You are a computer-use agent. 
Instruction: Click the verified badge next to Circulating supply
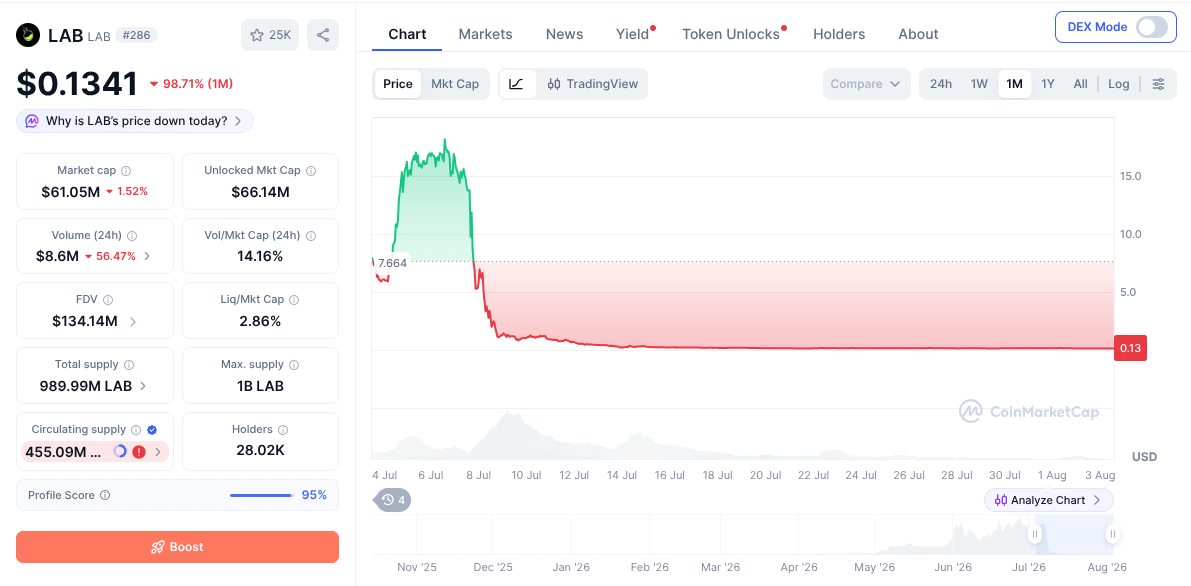tap(152, 430)
